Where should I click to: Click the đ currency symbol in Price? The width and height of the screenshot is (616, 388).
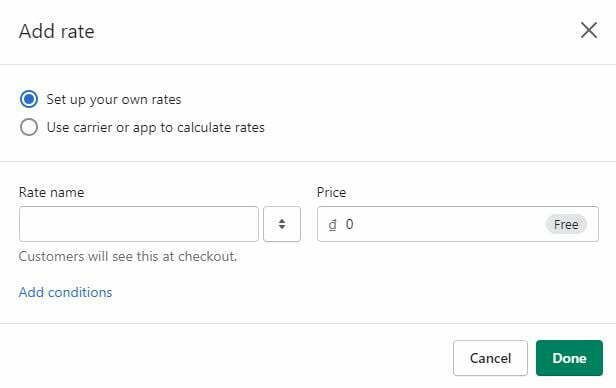coord(332,224)
